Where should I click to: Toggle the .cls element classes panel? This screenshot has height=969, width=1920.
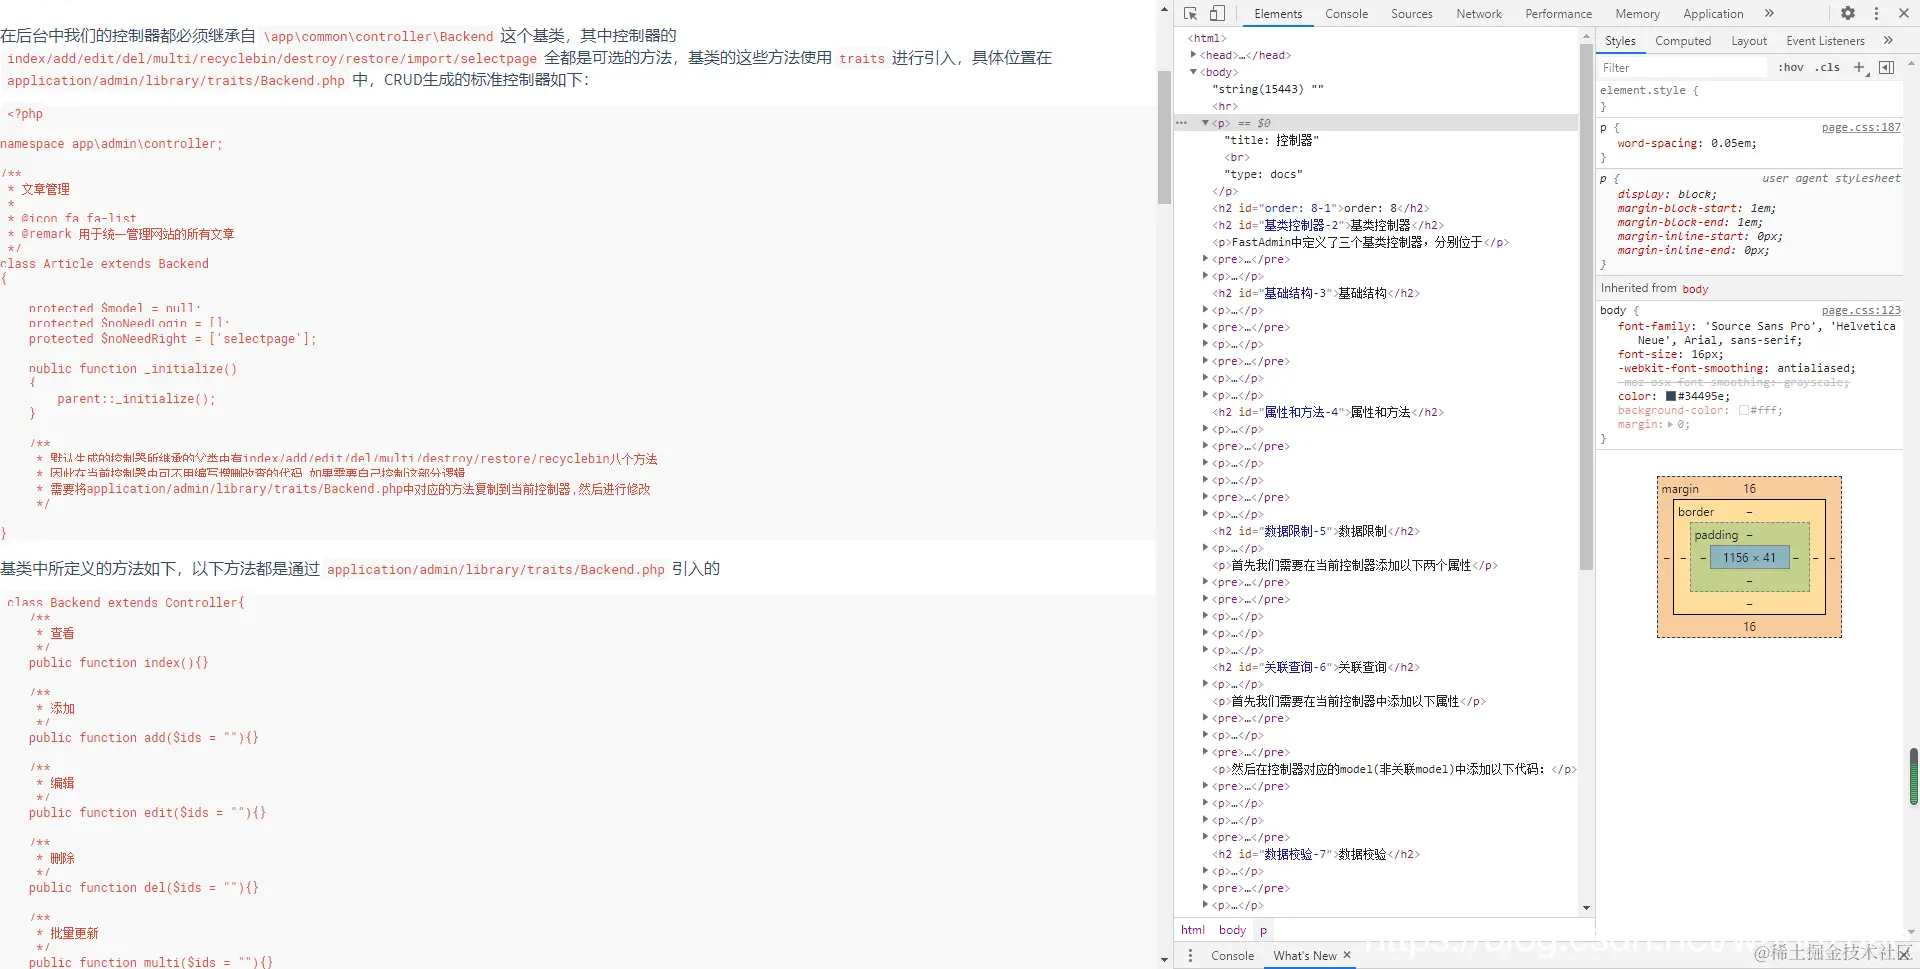point(1828,67)
